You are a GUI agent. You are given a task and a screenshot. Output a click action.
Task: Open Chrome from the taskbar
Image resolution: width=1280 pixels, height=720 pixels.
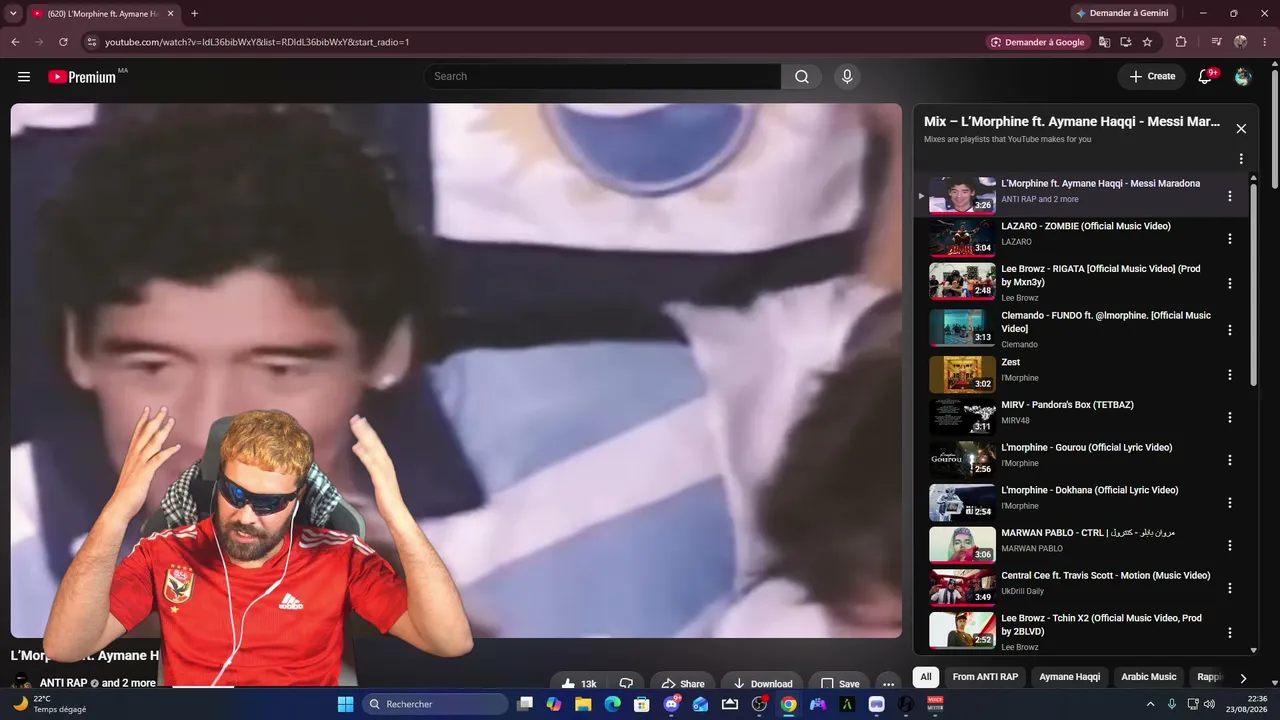788,704
